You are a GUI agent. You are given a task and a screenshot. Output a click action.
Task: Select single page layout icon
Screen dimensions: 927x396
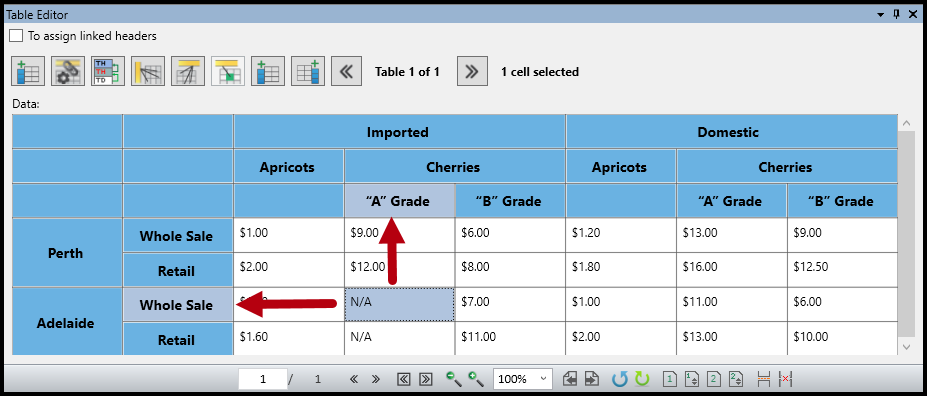click(670, 379)
